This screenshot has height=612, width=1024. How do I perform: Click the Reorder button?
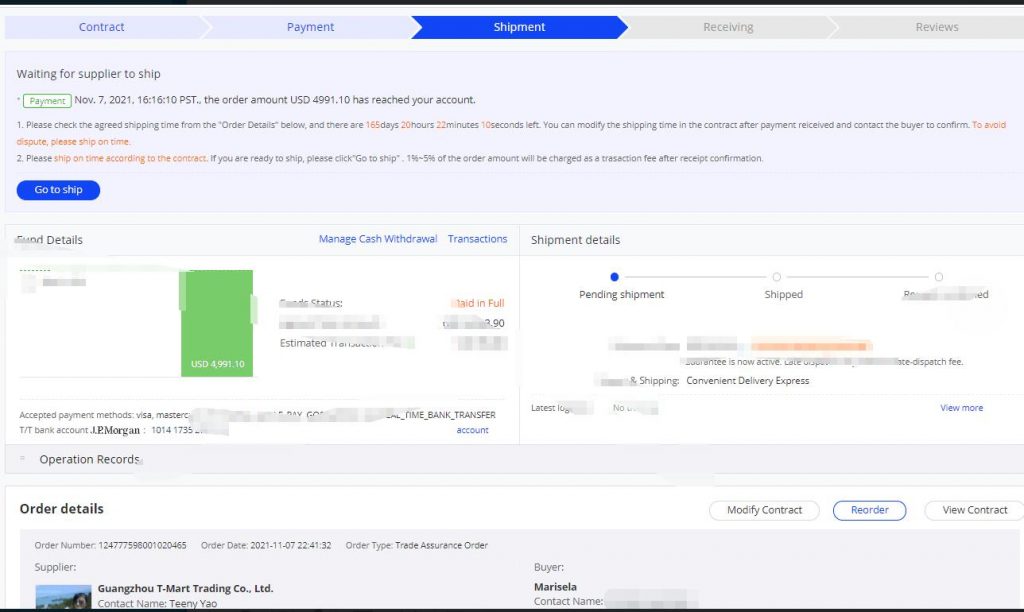pos(869,510)
